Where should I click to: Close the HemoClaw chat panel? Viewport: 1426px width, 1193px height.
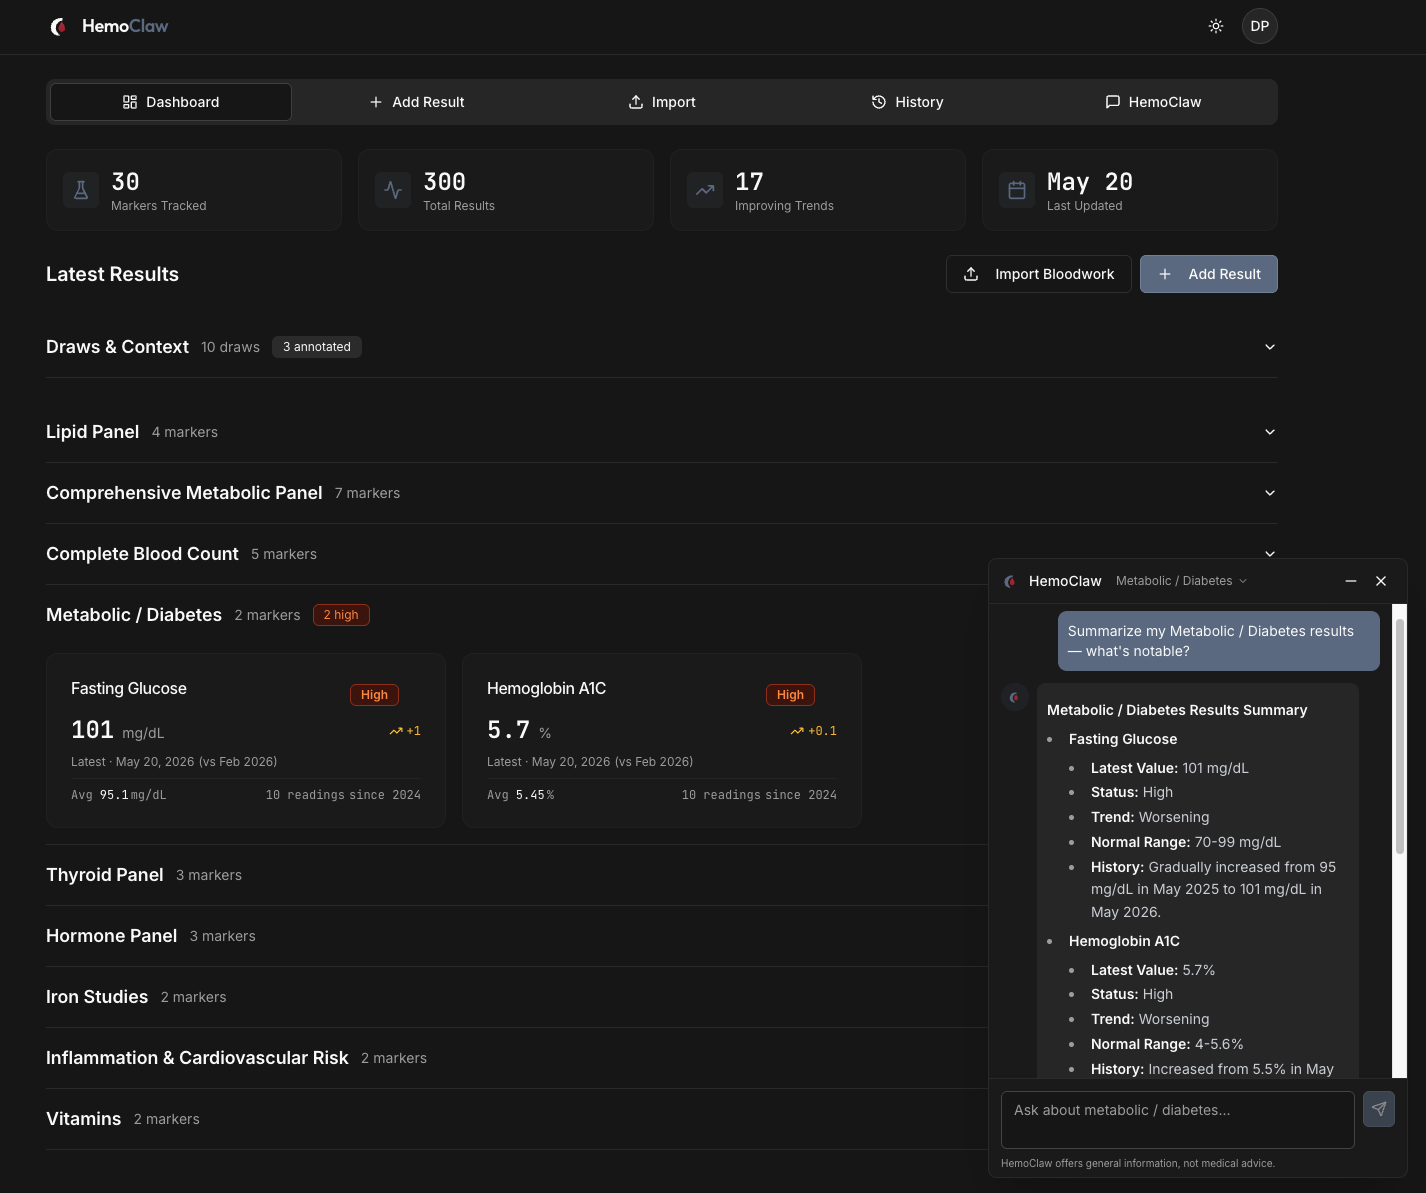pos(1381,581)
